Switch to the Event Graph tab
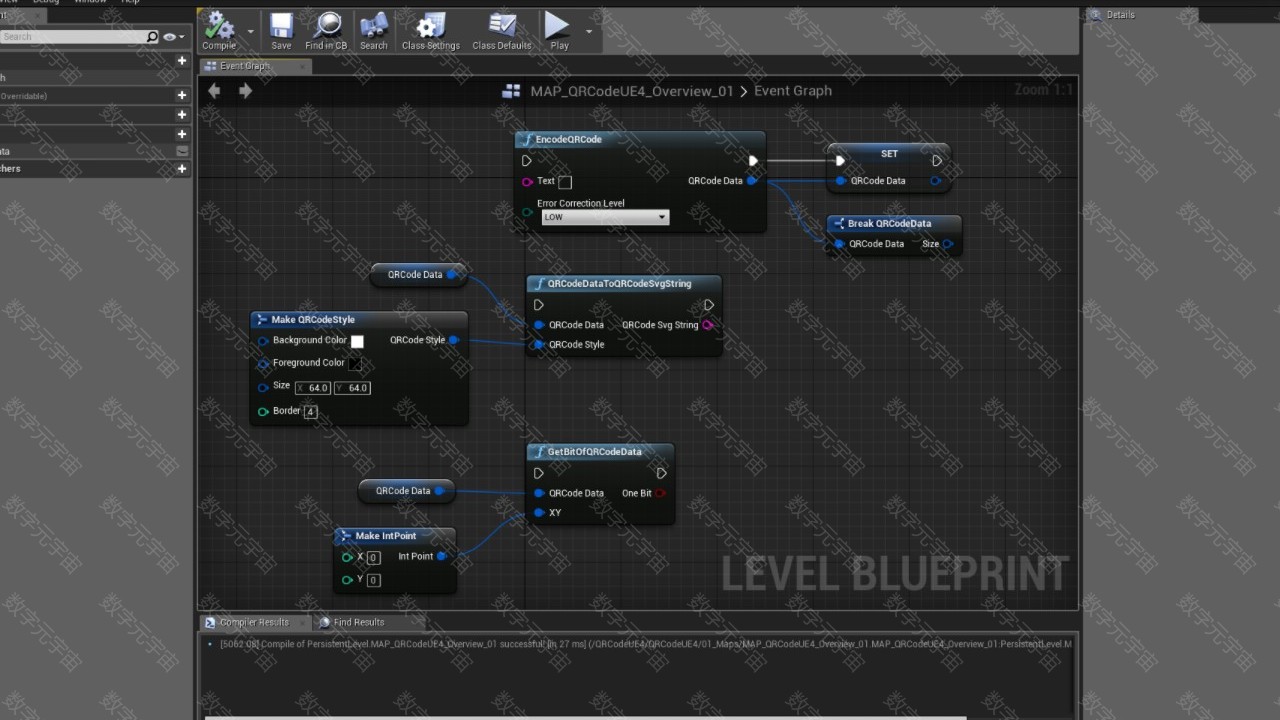The height and width of the screenshot is (720, 1280). pyautogui.click(x=245, y=66)
